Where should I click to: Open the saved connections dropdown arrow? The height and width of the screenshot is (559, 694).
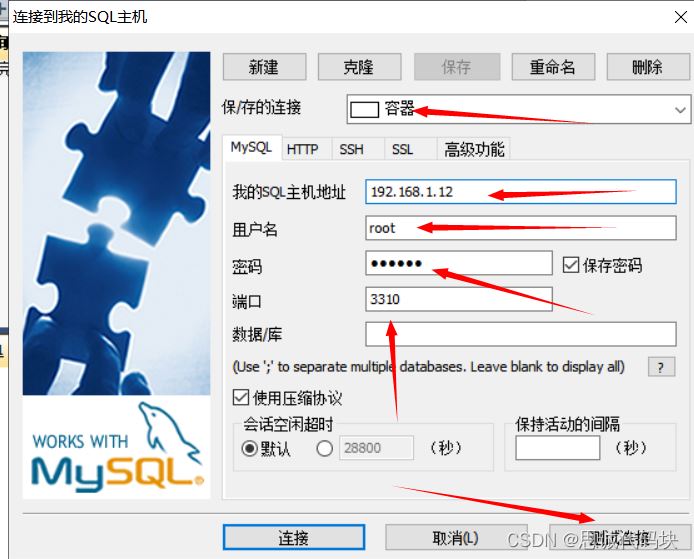tap(680, 109)
